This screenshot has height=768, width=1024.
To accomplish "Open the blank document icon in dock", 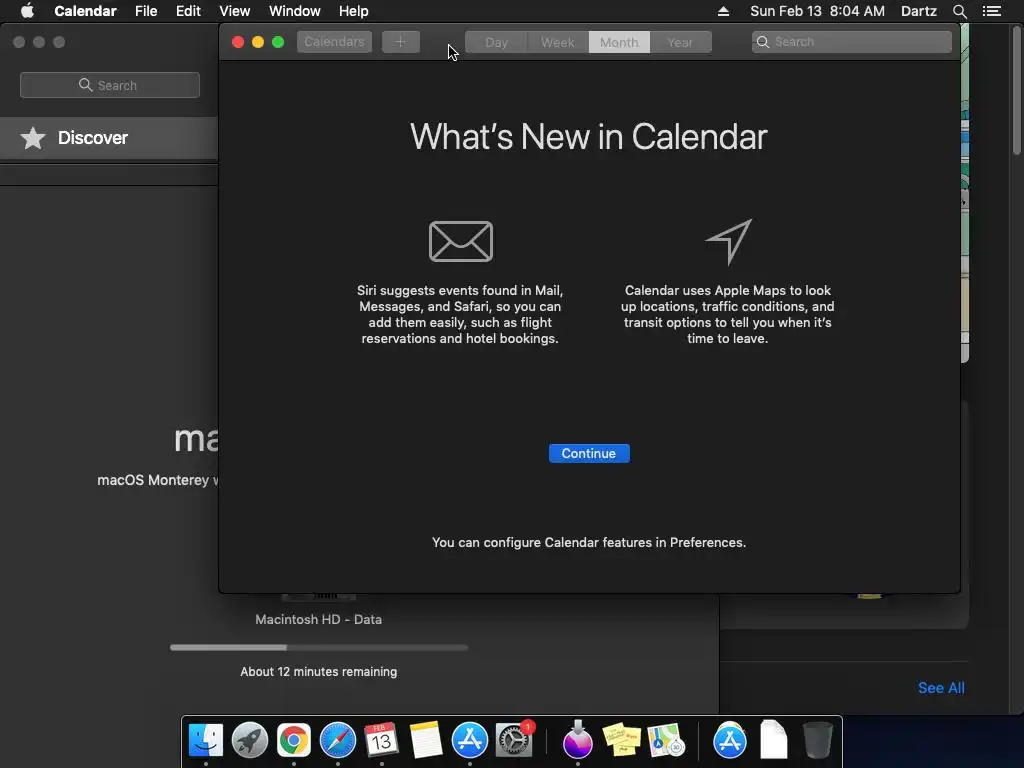I will click(774, 740).
